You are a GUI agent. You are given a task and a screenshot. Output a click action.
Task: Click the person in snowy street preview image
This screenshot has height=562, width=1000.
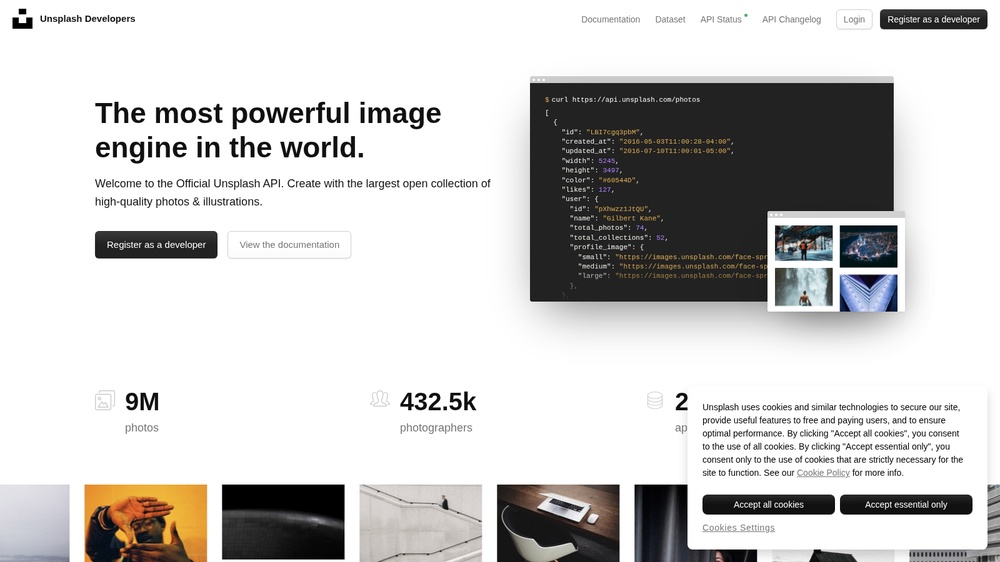point(804,243)
